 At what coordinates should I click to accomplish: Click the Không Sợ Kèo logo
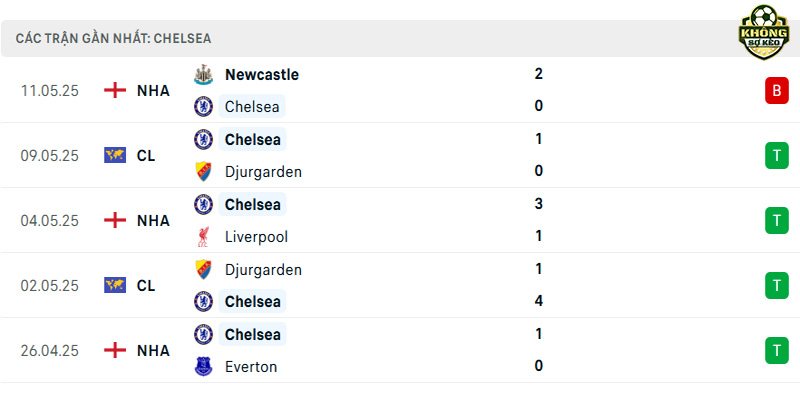coord(764,33)
